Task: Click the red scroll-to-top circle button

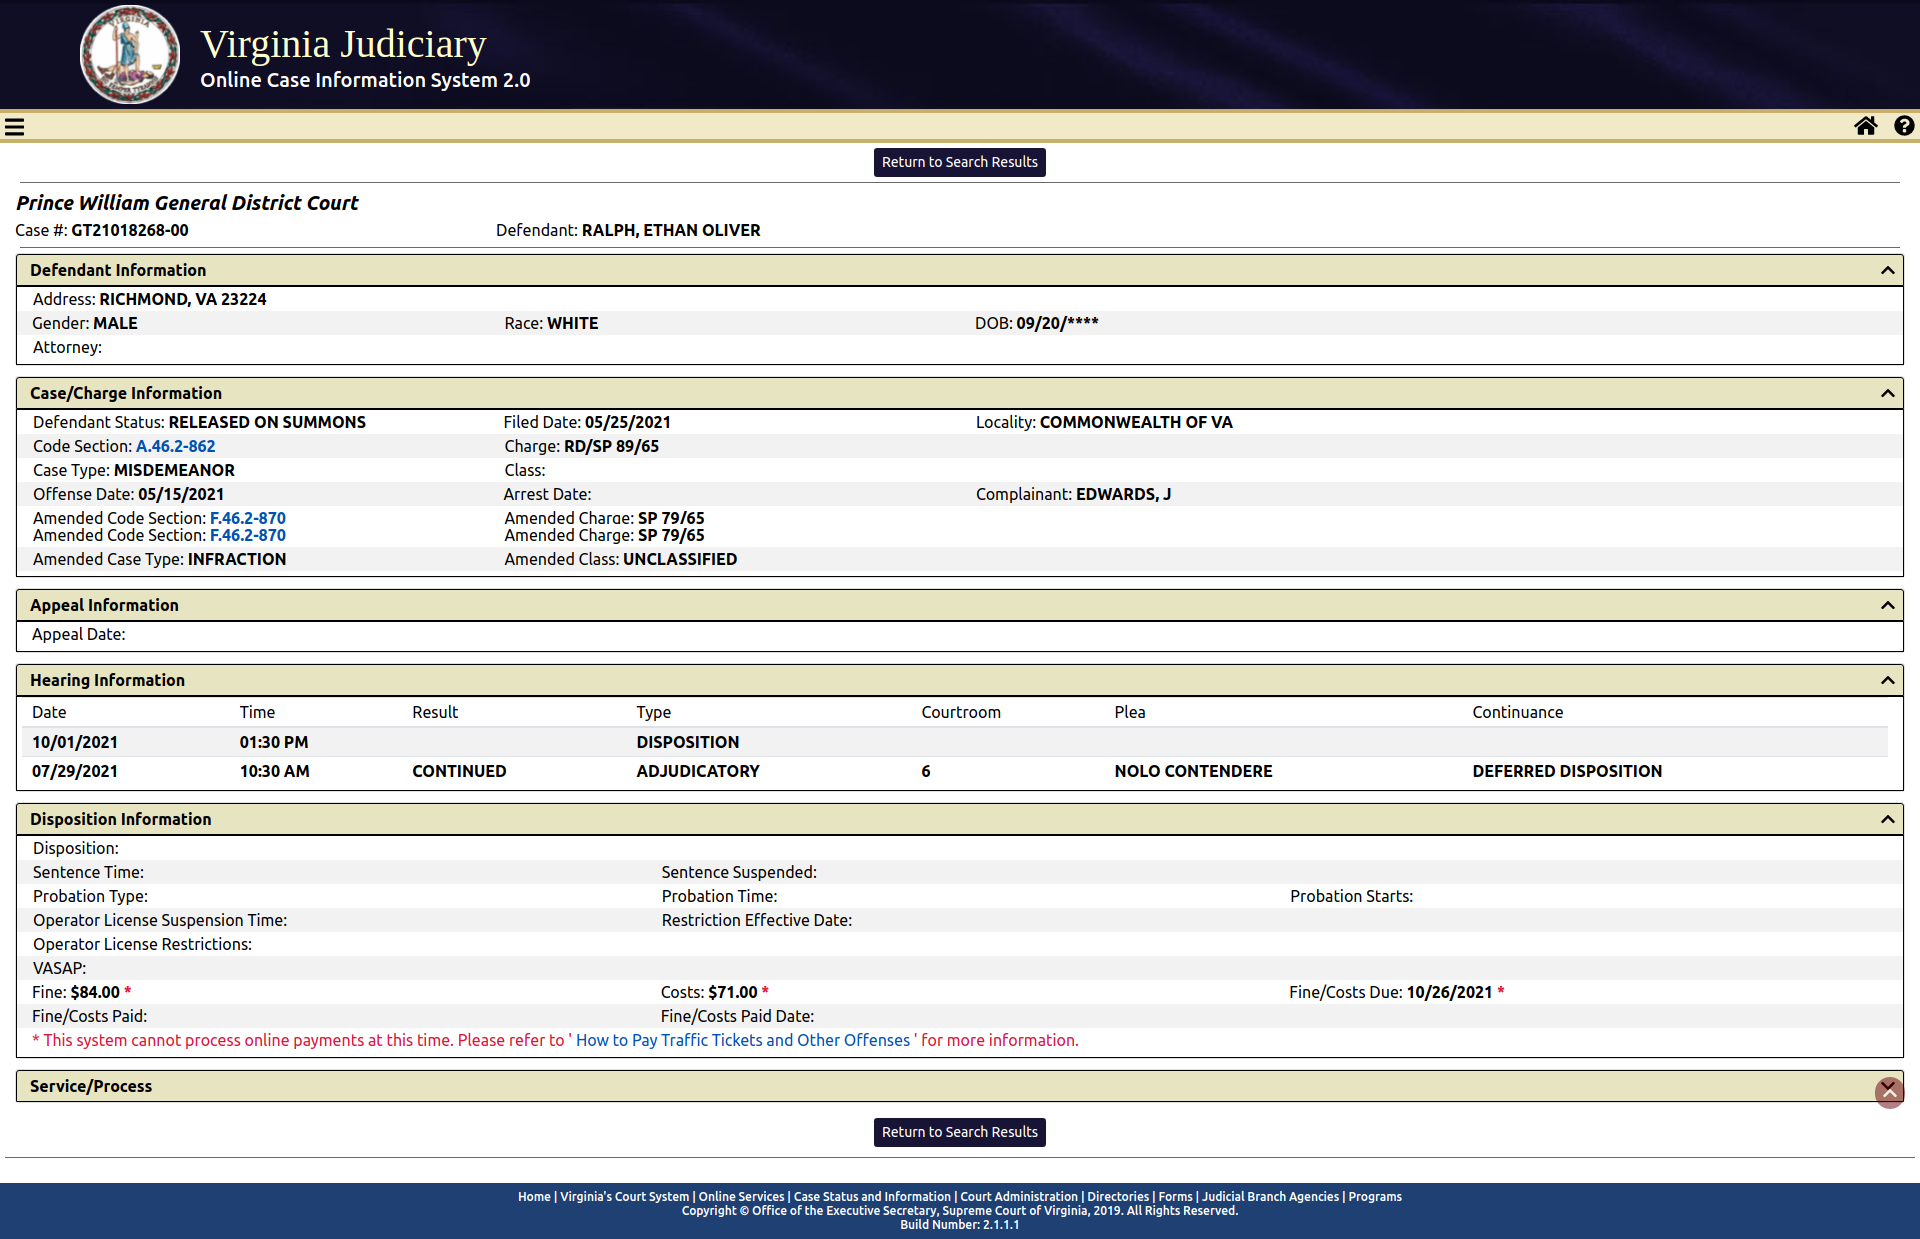Action: pos(1889,1092)
